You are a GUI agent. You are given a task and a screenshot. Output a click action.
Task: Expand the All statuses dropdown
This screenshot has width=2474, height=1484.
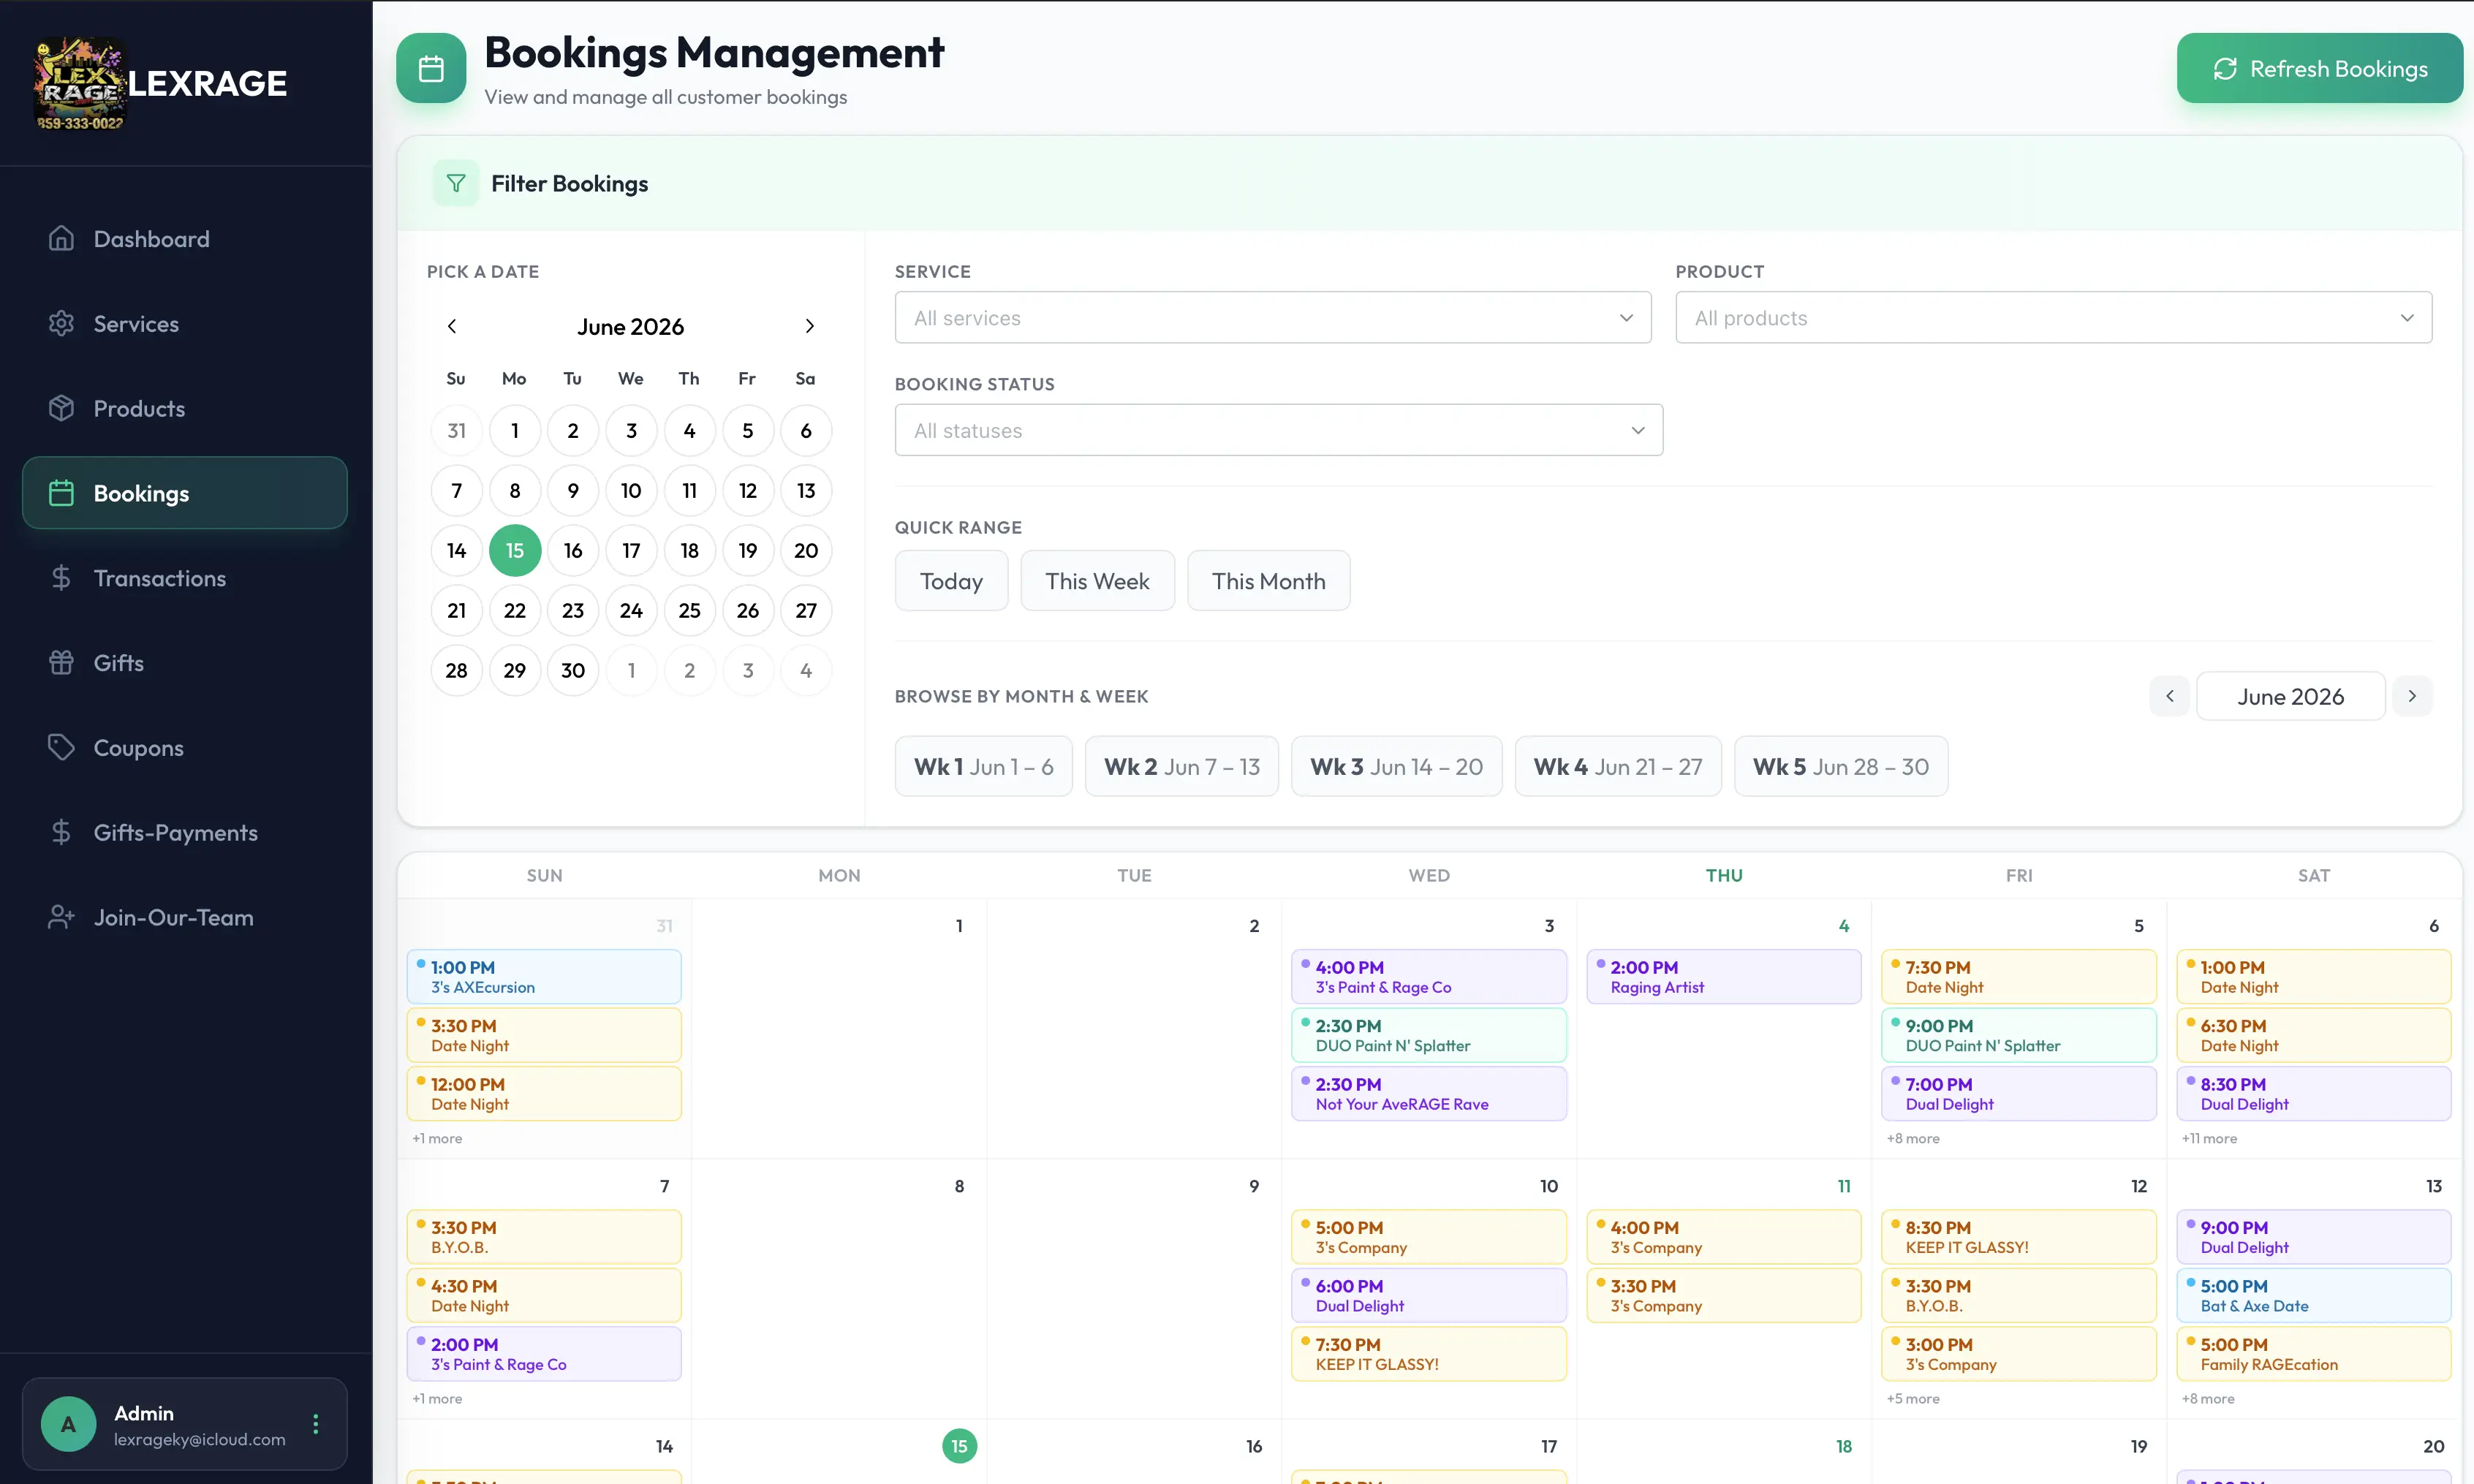(x=1278, y=430)
